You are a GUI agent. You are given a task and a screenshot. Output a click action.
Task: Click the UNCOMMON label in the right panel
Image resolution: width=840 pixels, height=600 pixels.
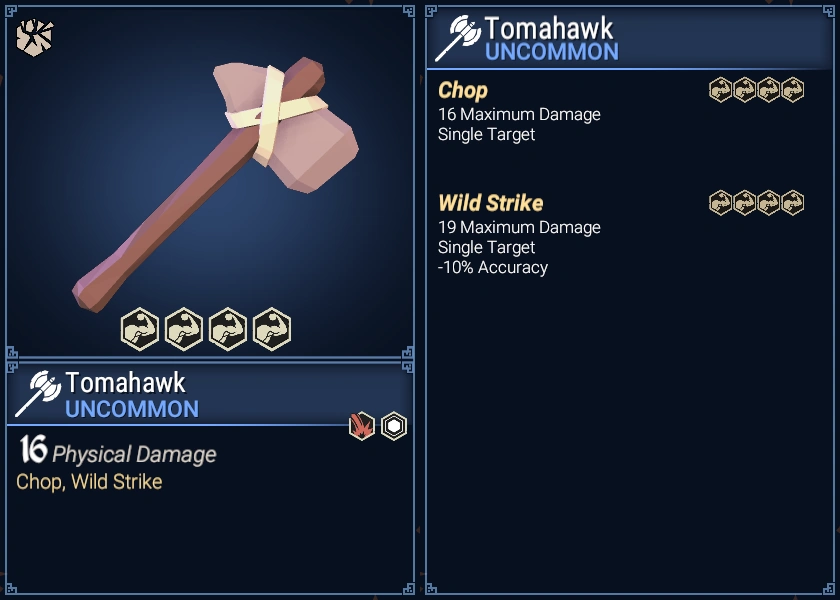click(x=552, y=52)
